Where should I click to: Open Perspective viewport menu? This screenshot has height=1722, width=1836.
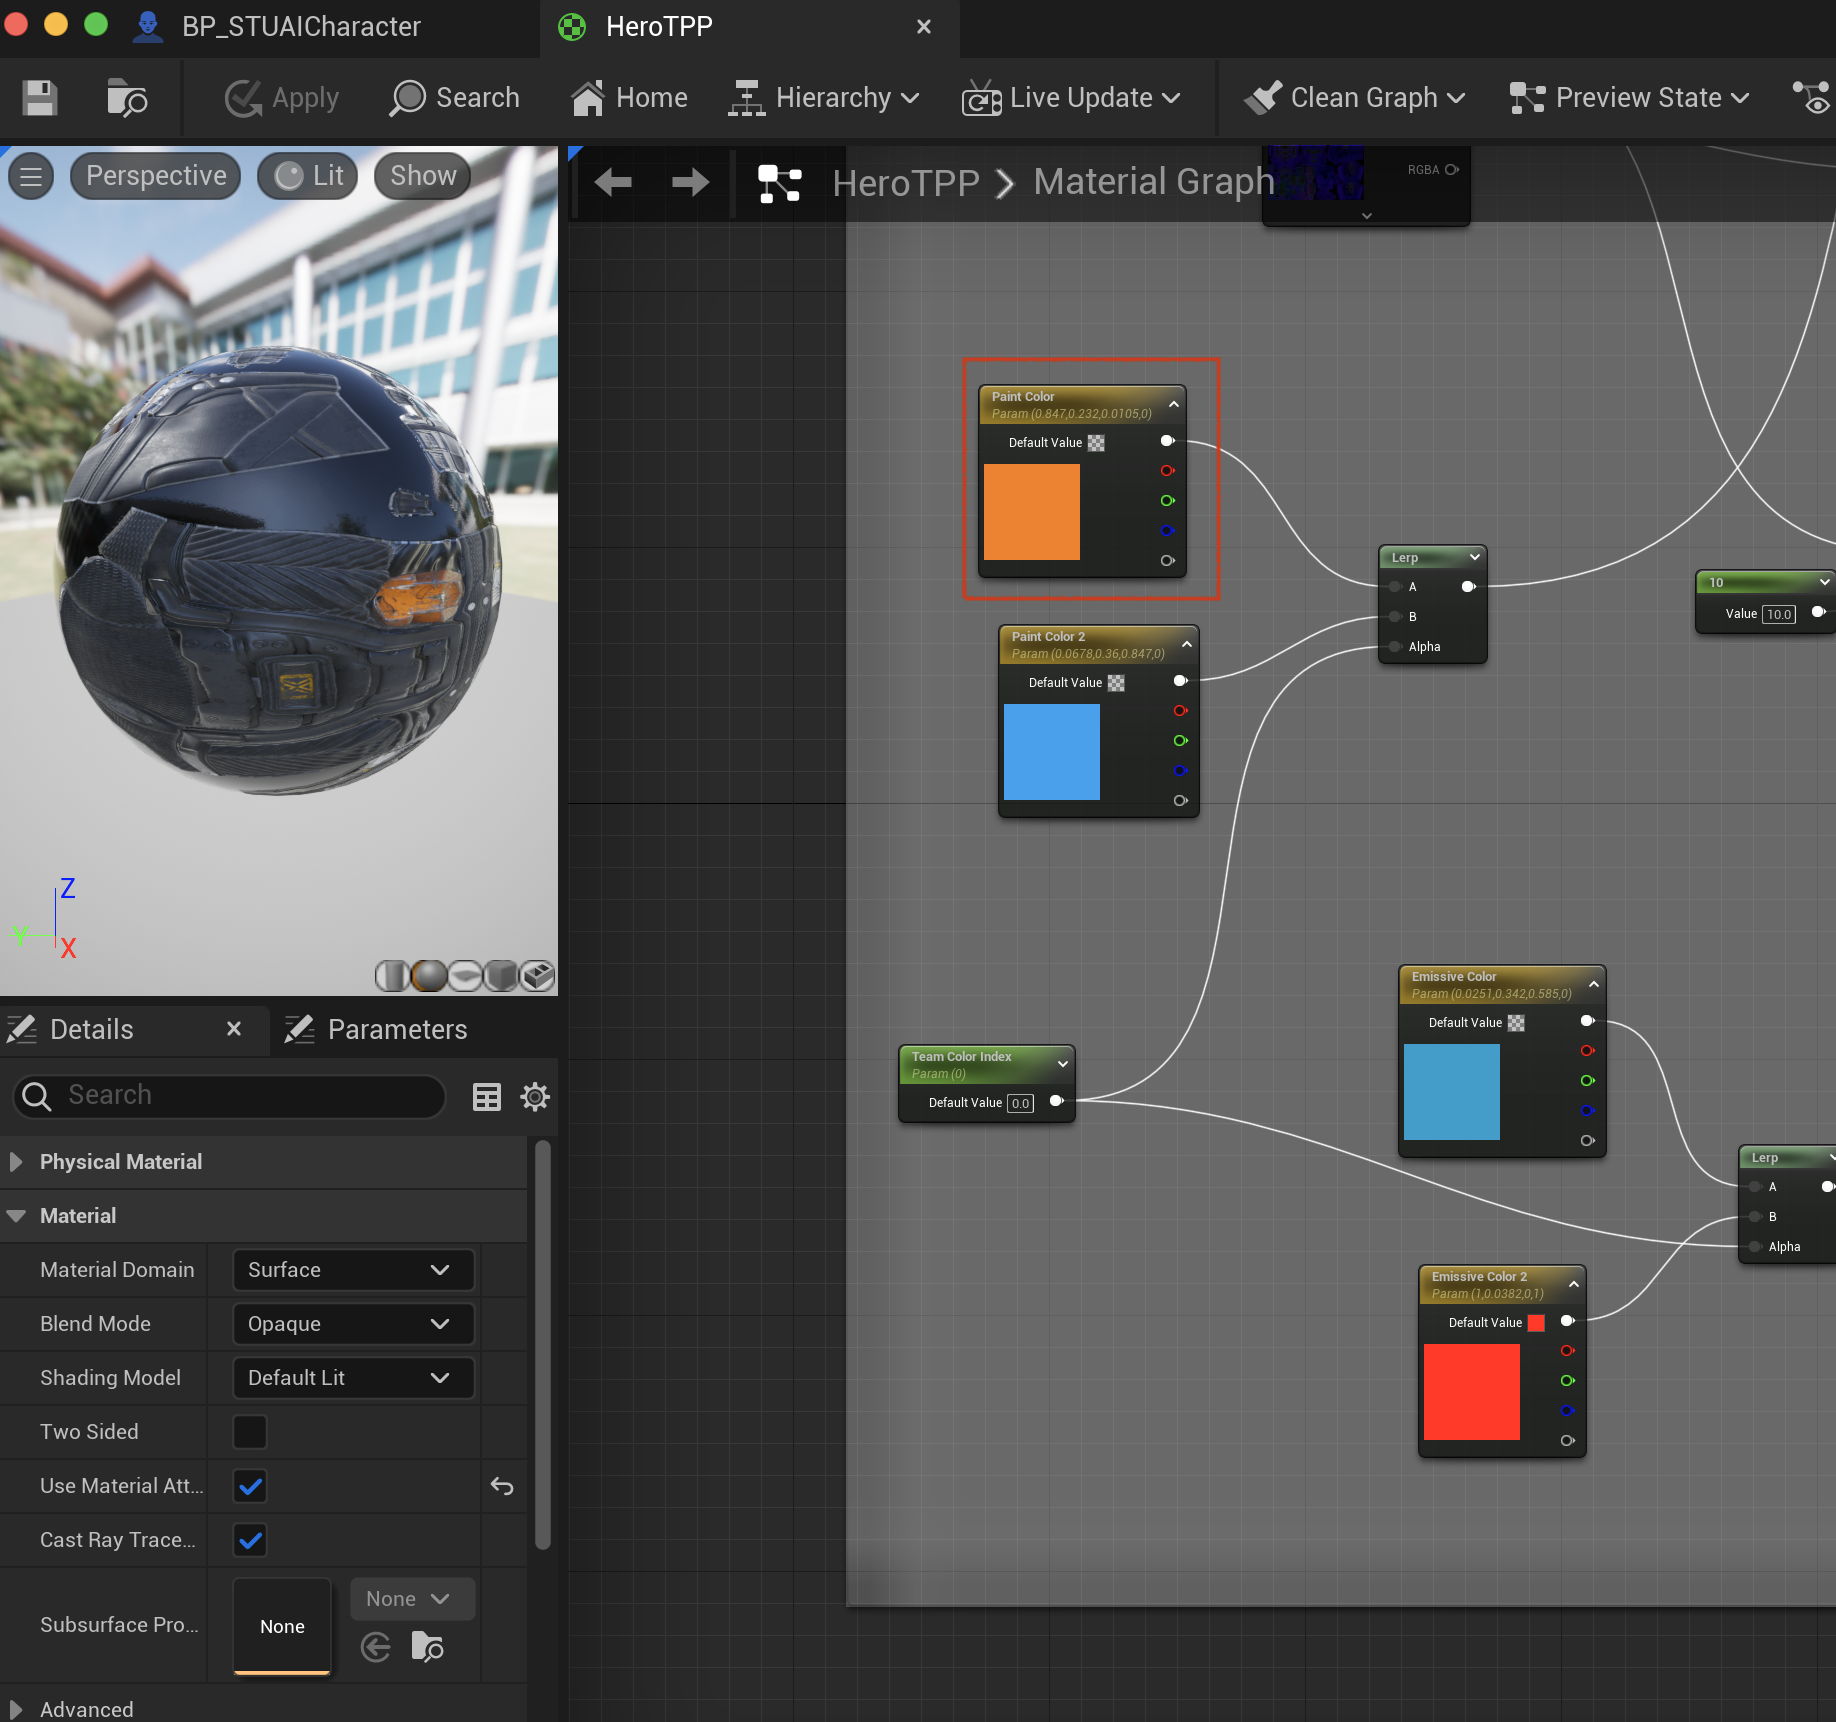(156, 176)
